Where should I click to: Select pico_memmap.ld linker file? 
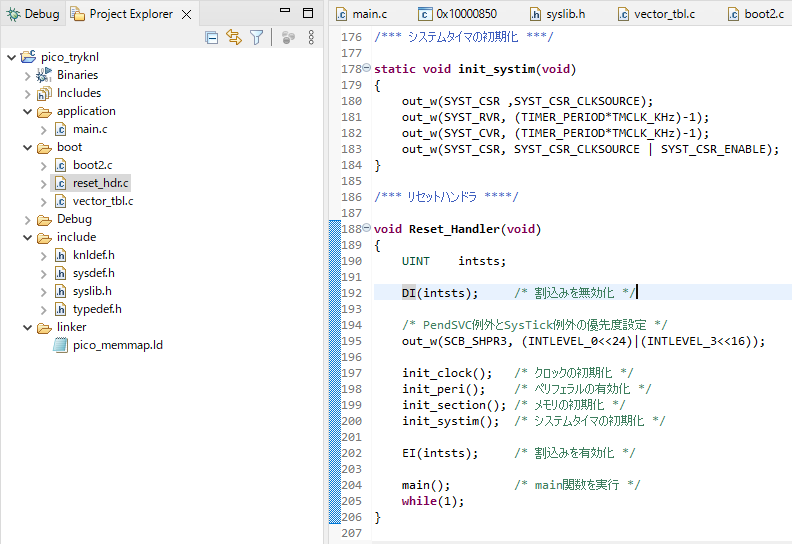click(117, 345)
